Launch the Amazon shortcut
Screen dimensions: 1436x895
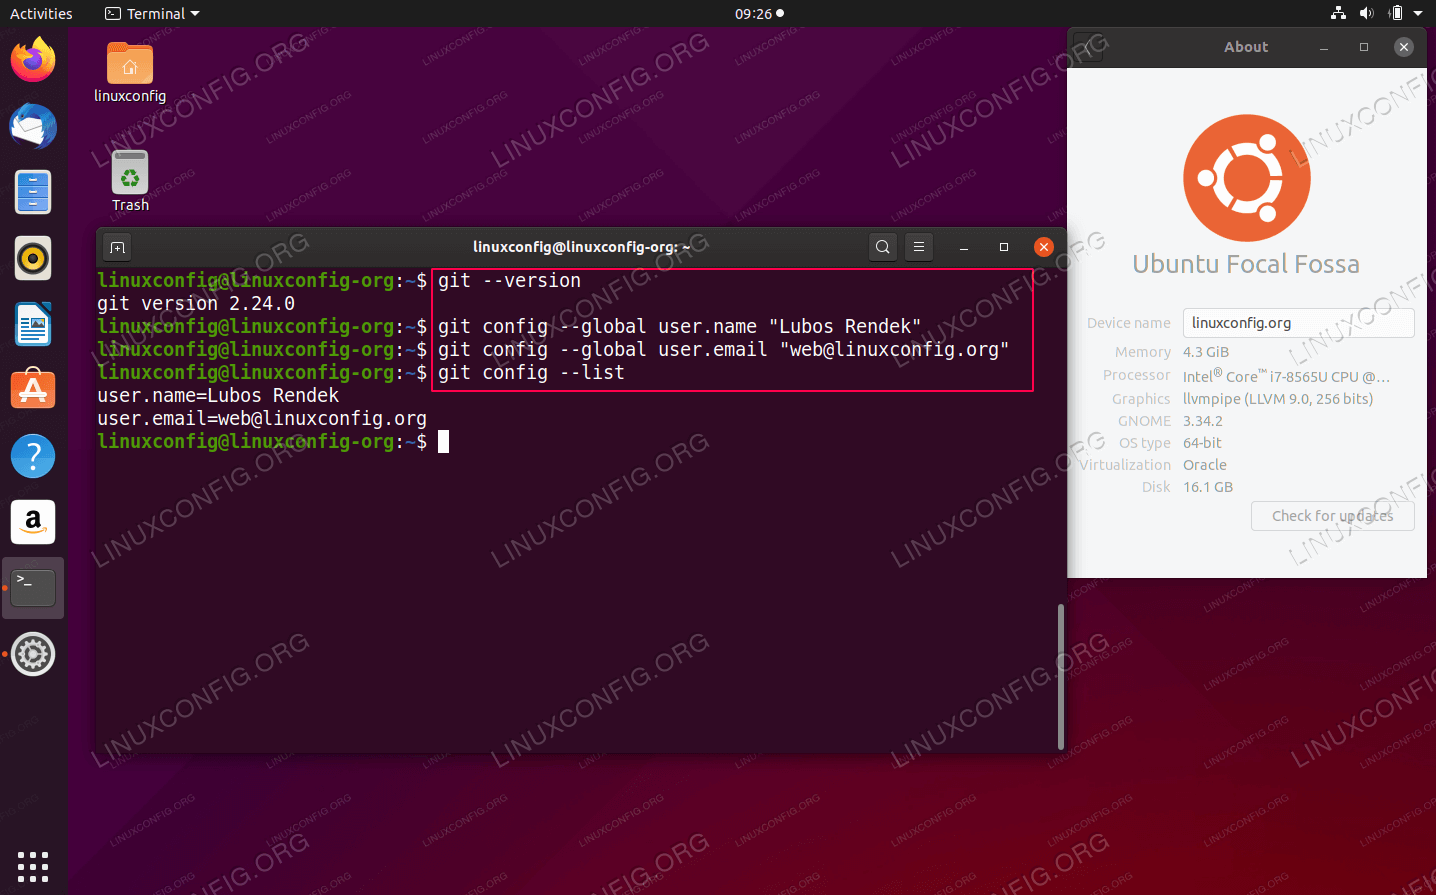click(x=33, y=521)
